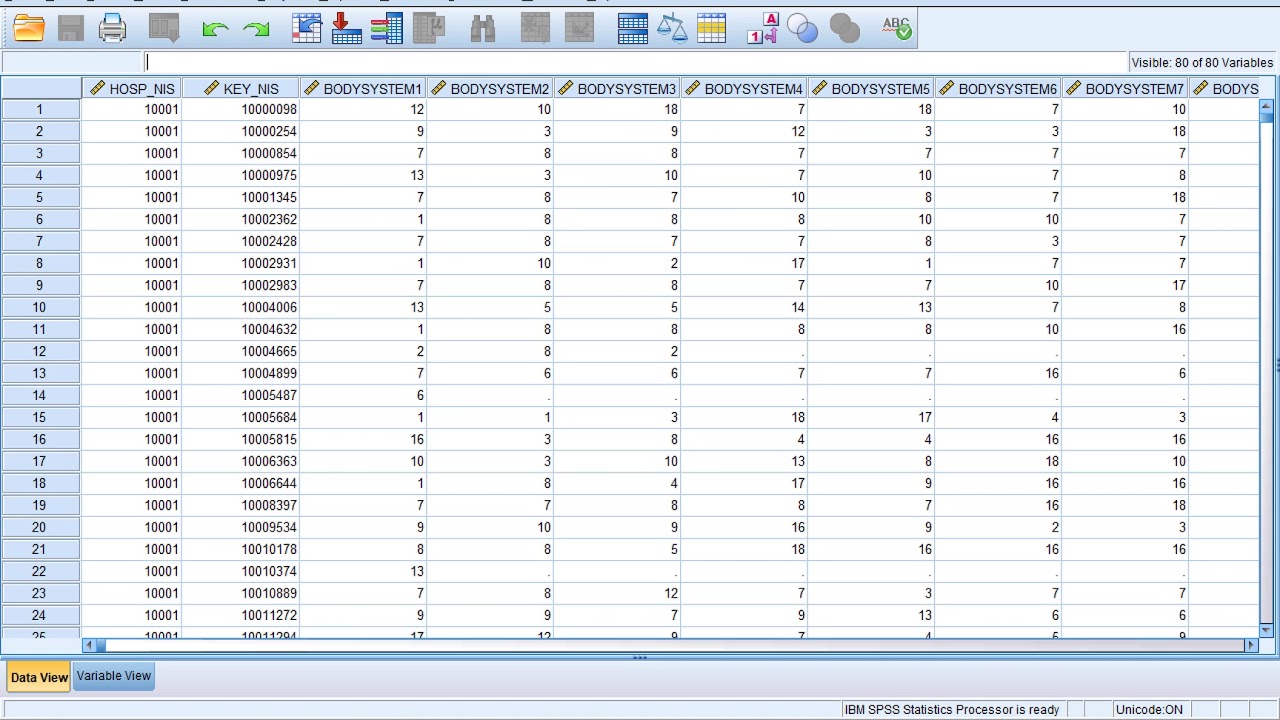Click the Use variable sets icon

click(803, 28)
